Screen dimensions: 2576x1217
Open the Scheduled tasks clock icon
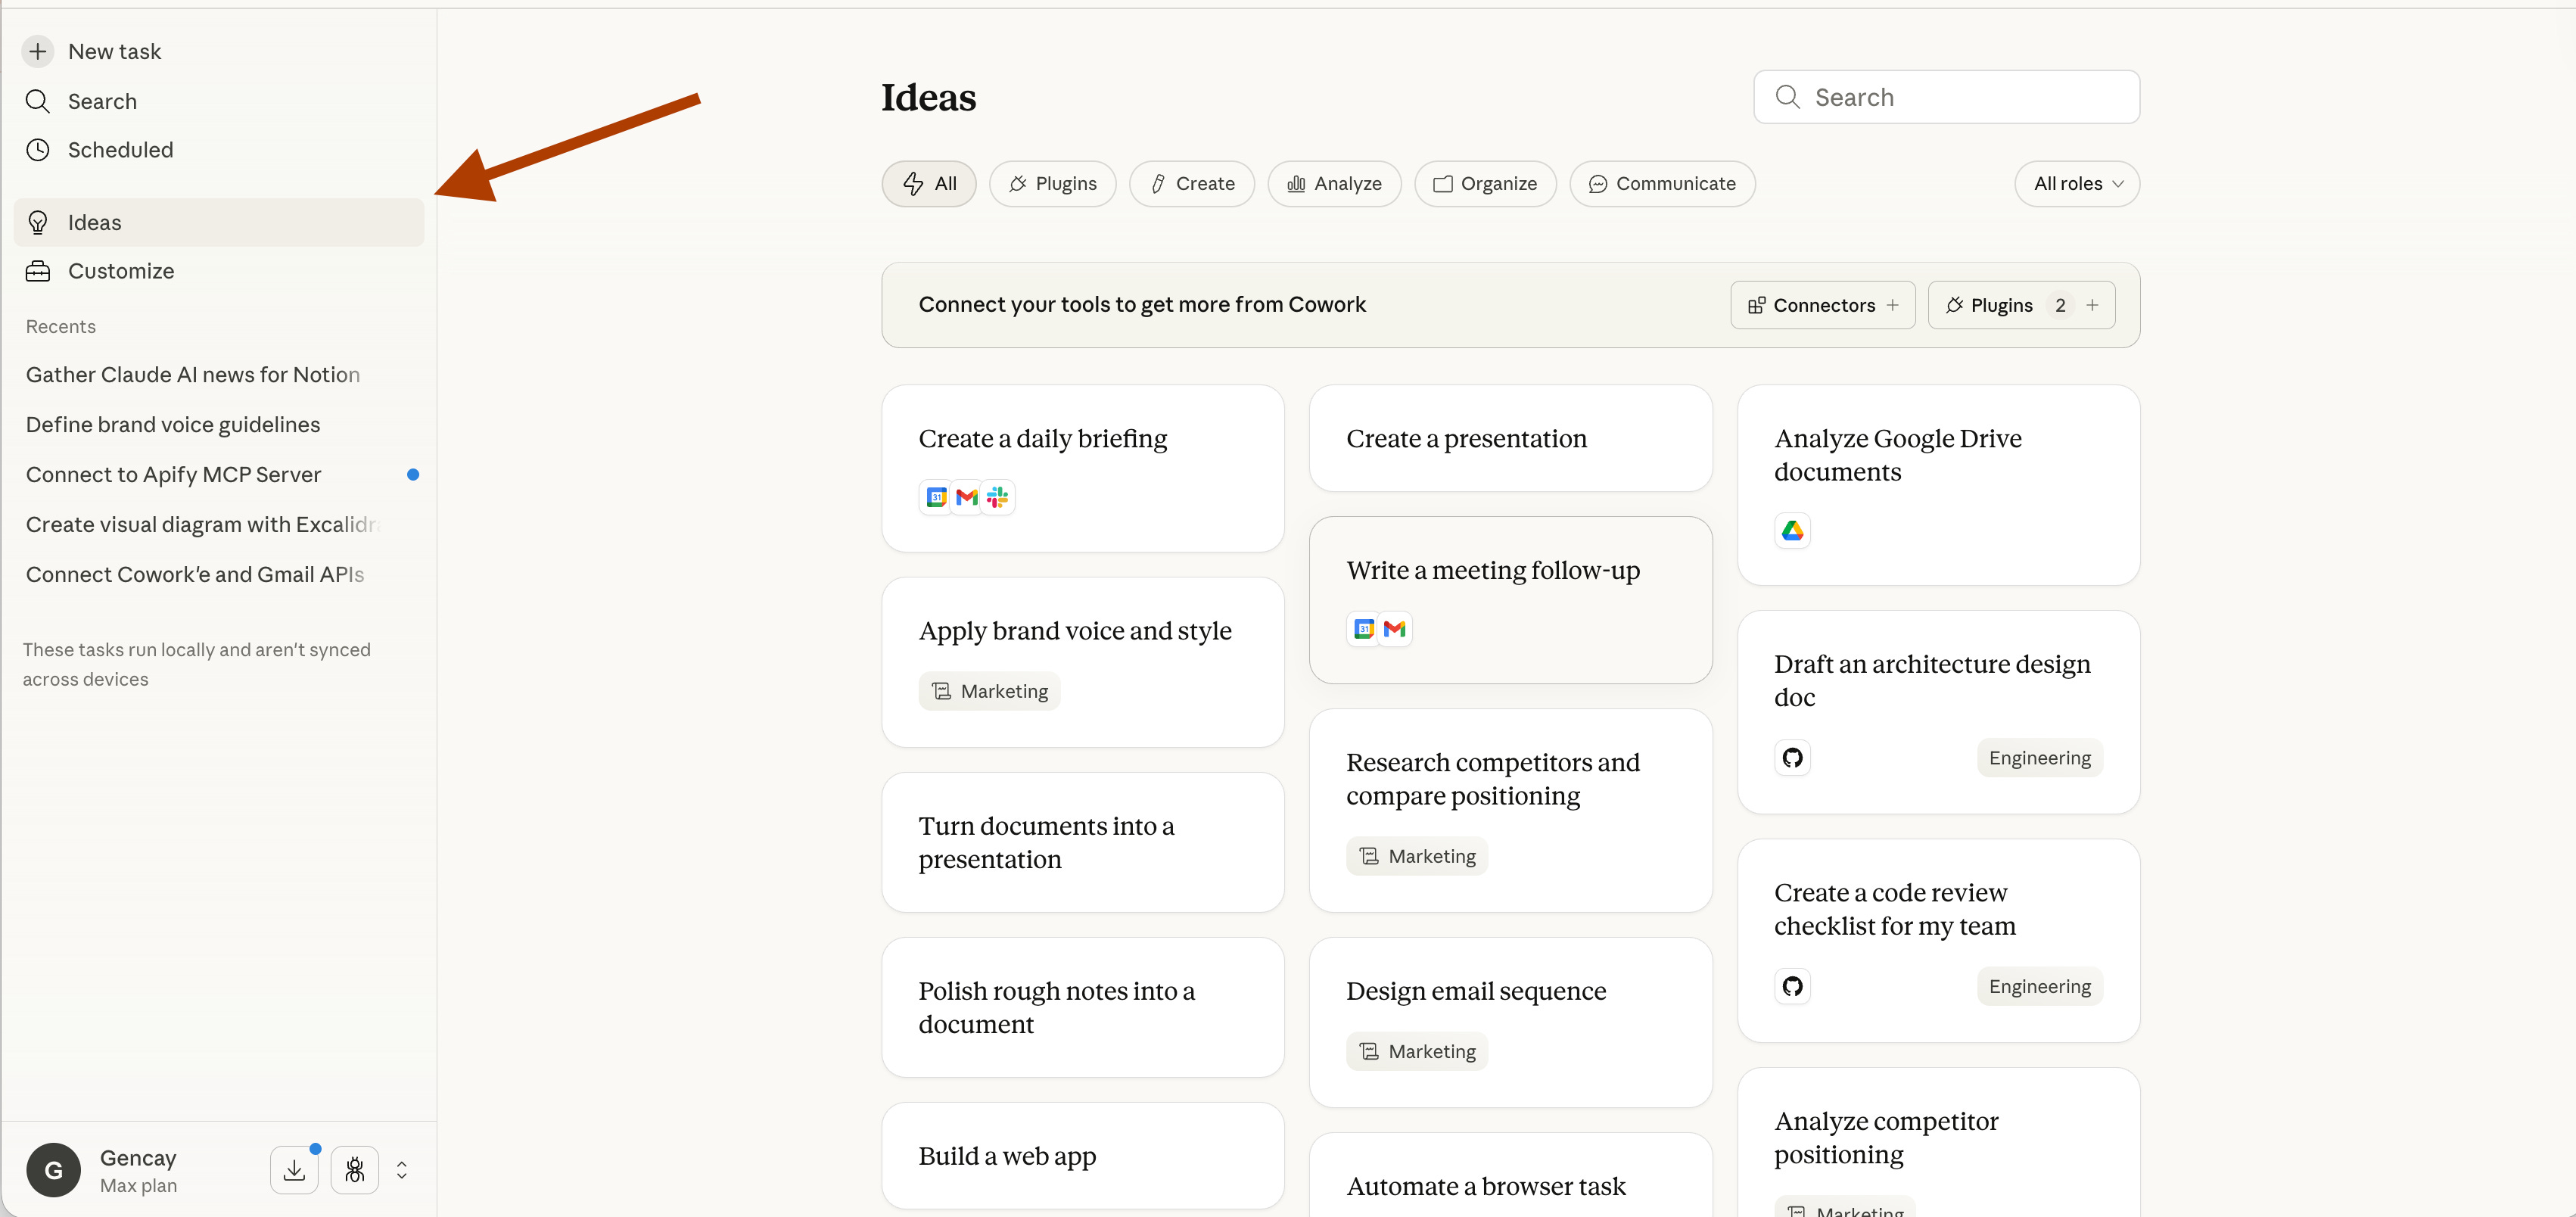38,150
